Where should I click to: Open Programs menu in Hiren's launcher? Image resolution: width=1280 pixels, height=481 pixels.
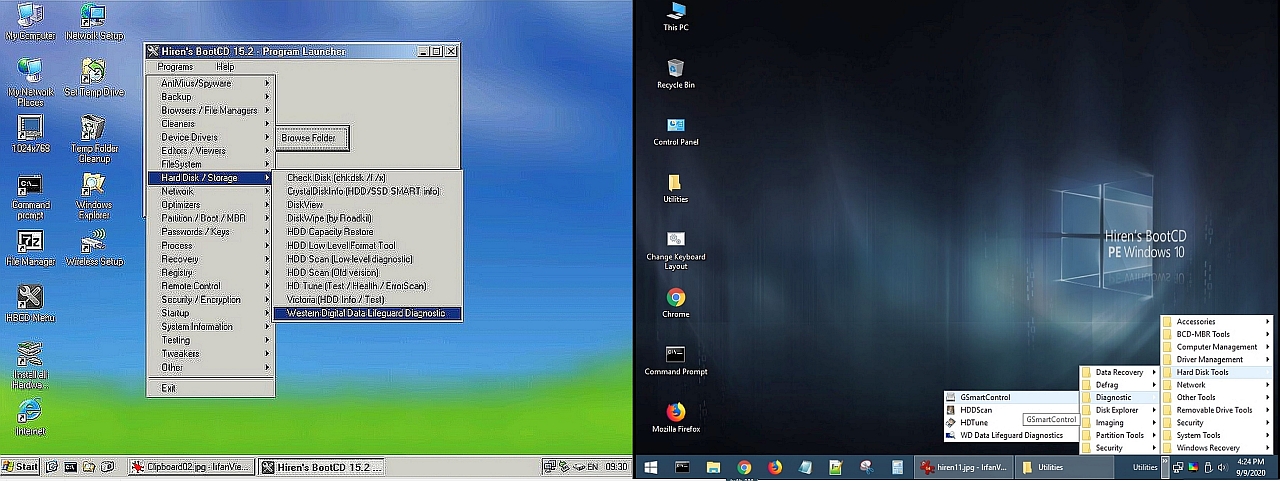(x=175, y=67)
